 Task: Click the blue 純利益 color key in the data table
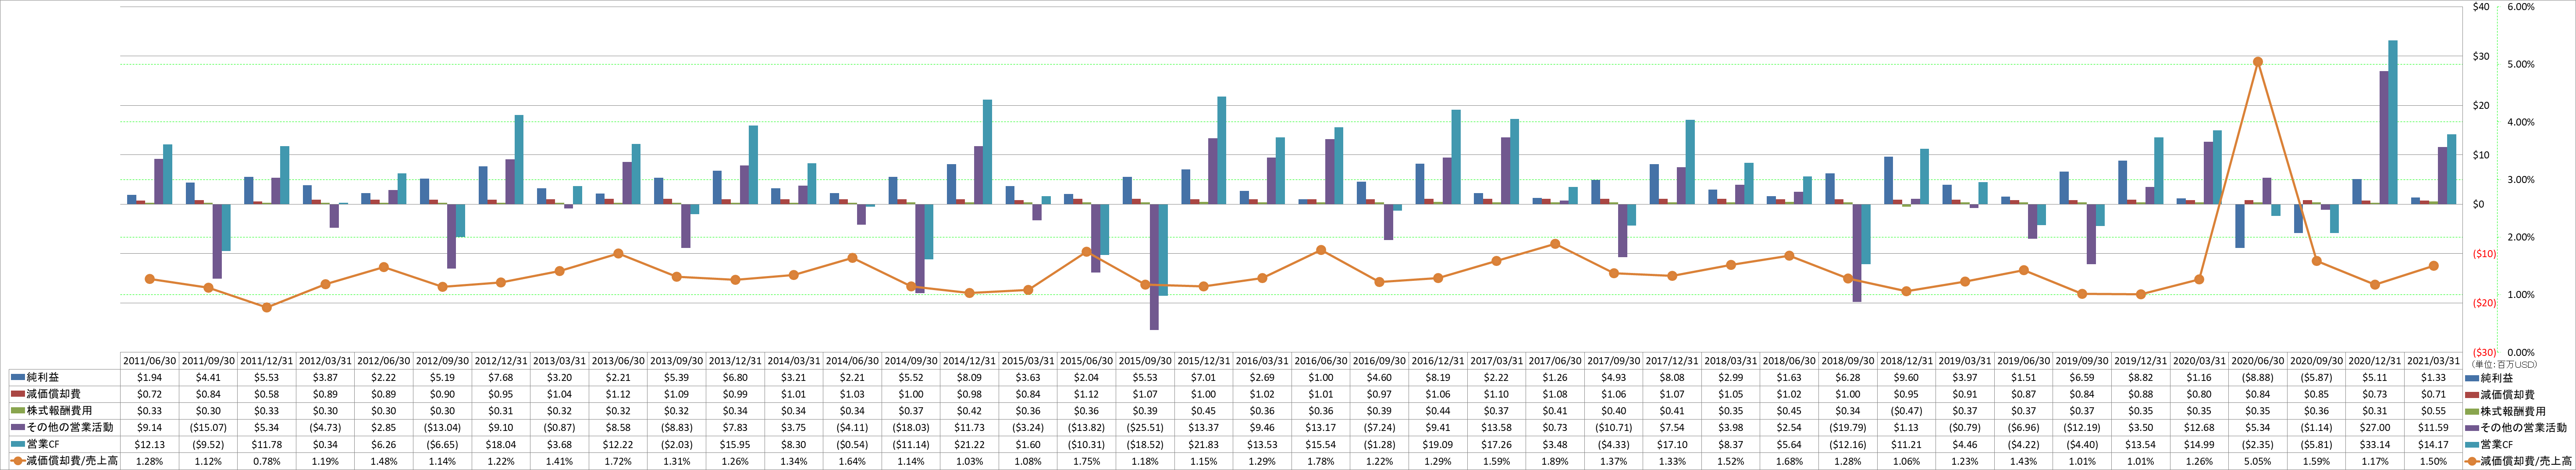tap(18, 377)
